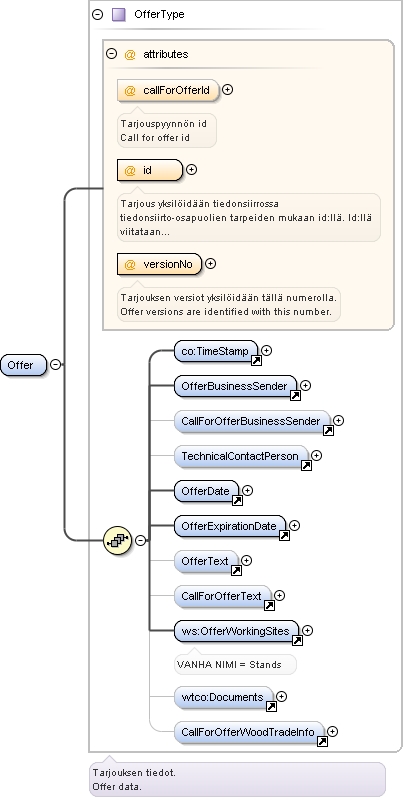Click the sequence compositor icon
The height and width of the screenshot is (800, 404).
click(117, 540)
